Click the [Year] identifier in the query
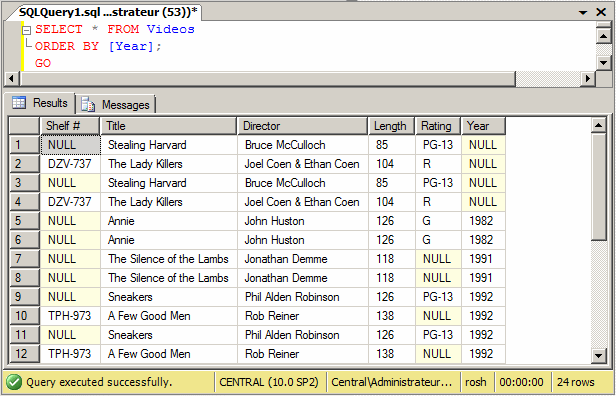Image resolution: width=616 pixels, height=396 pixels. tap(130, 46)
